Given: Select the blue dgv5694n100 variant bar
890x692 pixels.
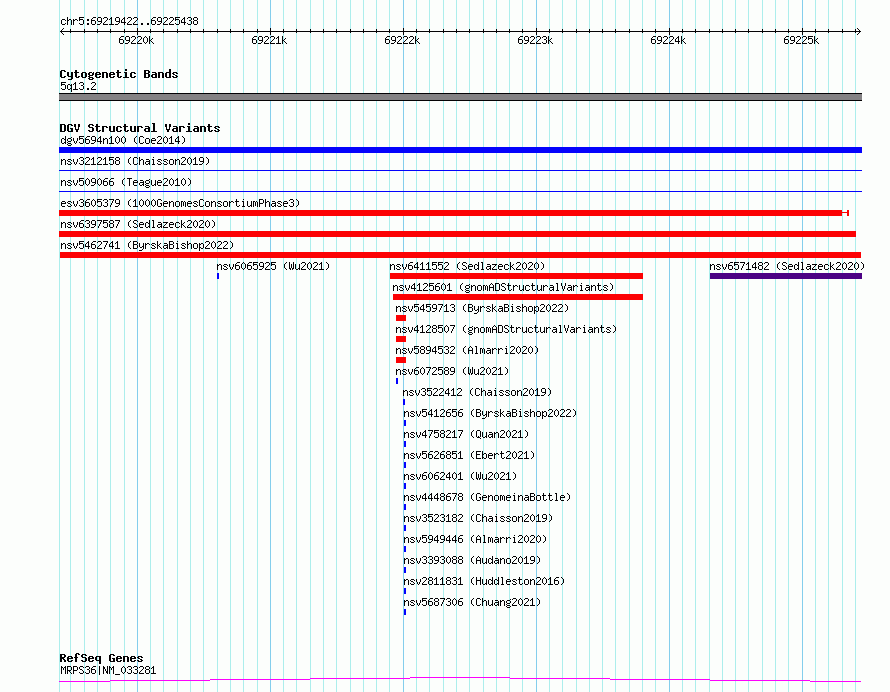Looking at the screenshot, I should click(460, 150).
